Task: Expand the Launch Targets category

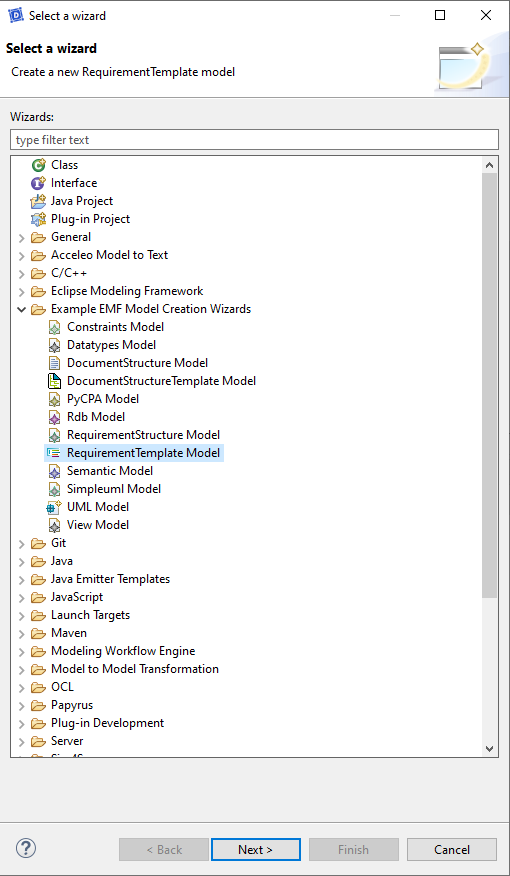Action: click(x=22, y=616)
